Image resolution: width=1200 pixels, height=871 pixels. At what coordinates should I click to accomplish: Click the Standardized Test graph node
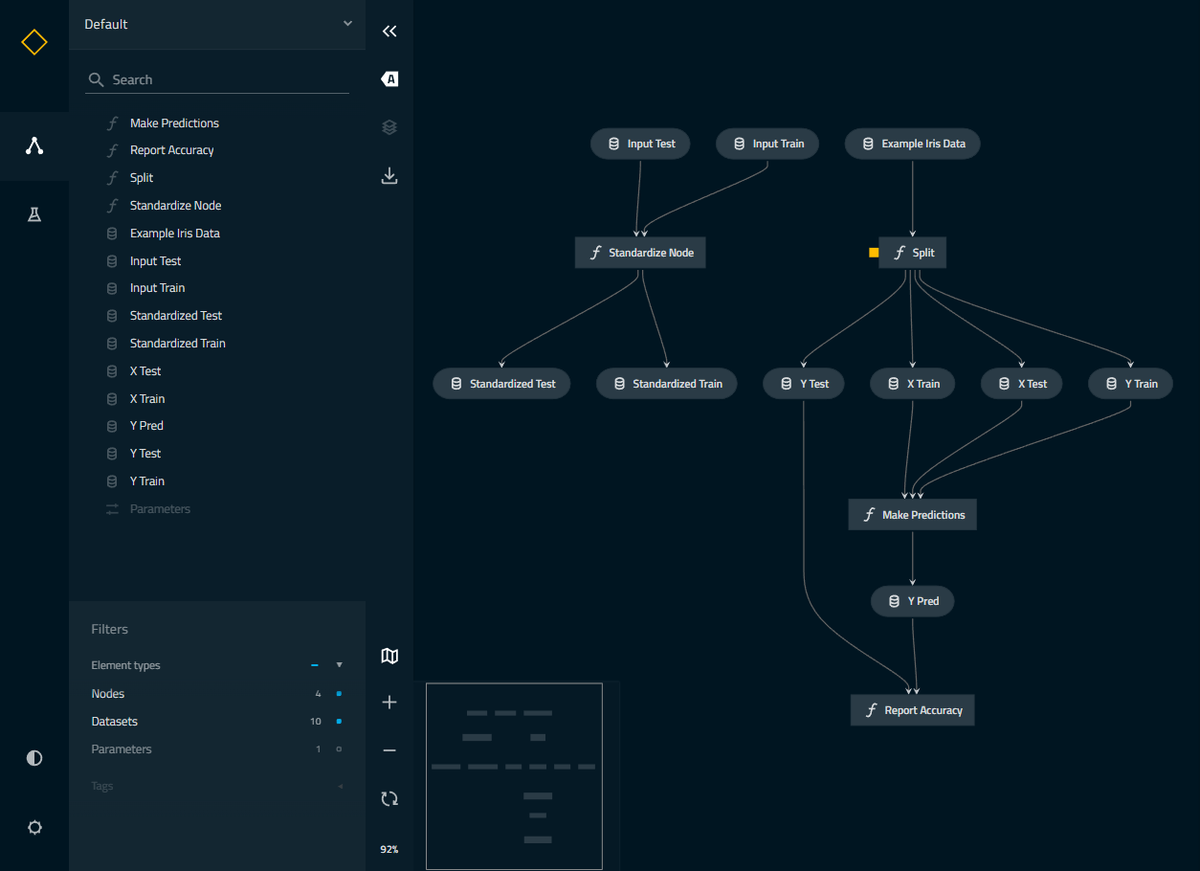pyautogui.click(x=502, y=384)
